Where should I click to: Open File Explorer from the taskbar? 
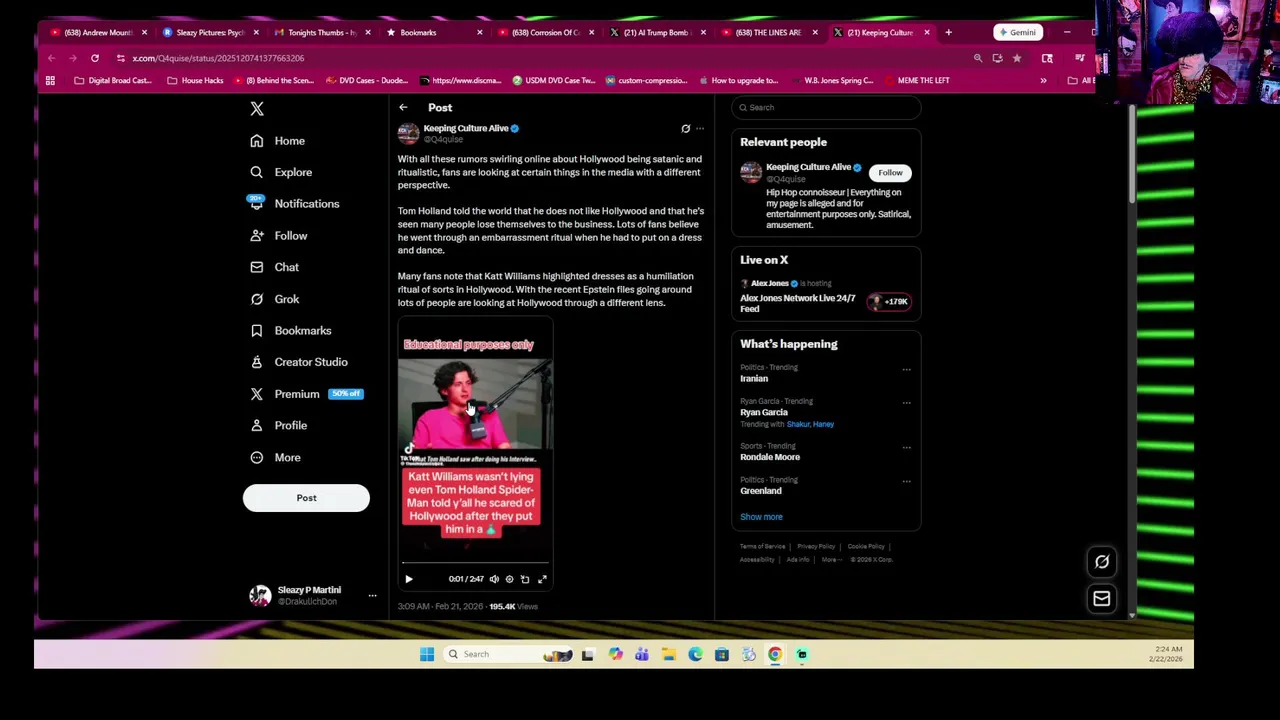pos(669,655)
